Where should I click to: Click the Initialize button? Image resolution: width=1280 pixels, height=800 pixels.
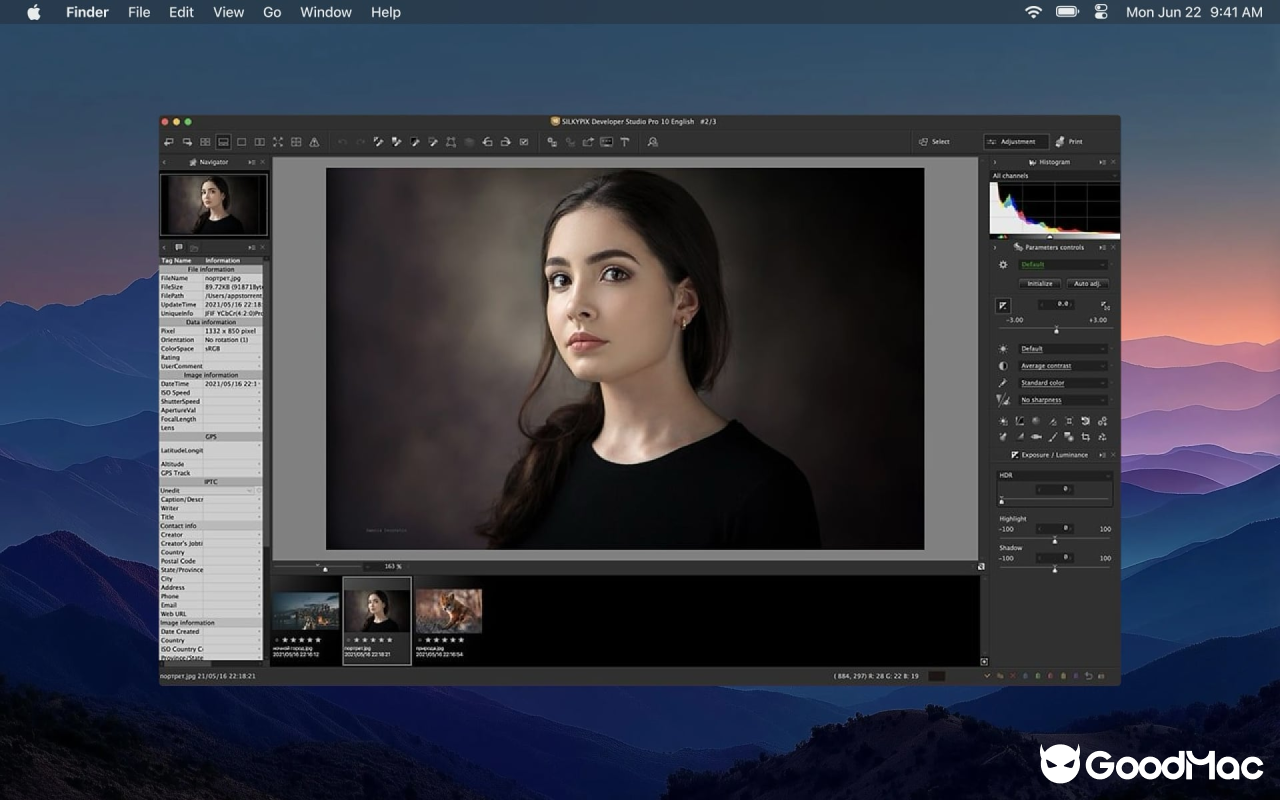(1040, 284)
